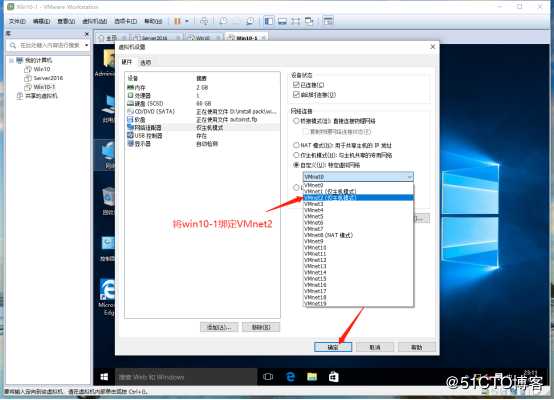Switch to the Win10-1 VM tab

tap(246, 37)
